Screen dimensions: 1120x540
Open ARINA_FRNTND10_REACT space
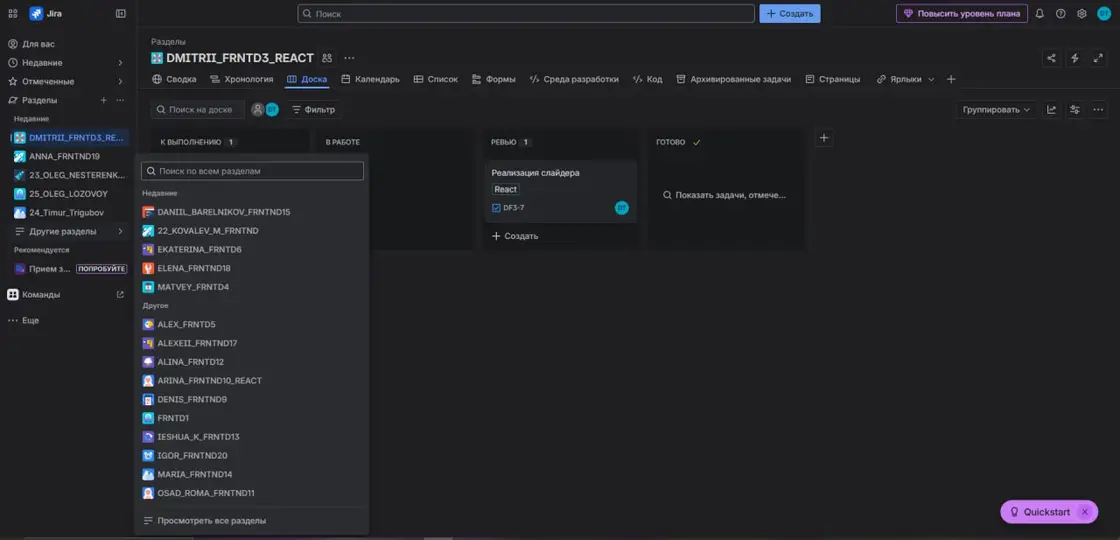[x=251, y=381]
